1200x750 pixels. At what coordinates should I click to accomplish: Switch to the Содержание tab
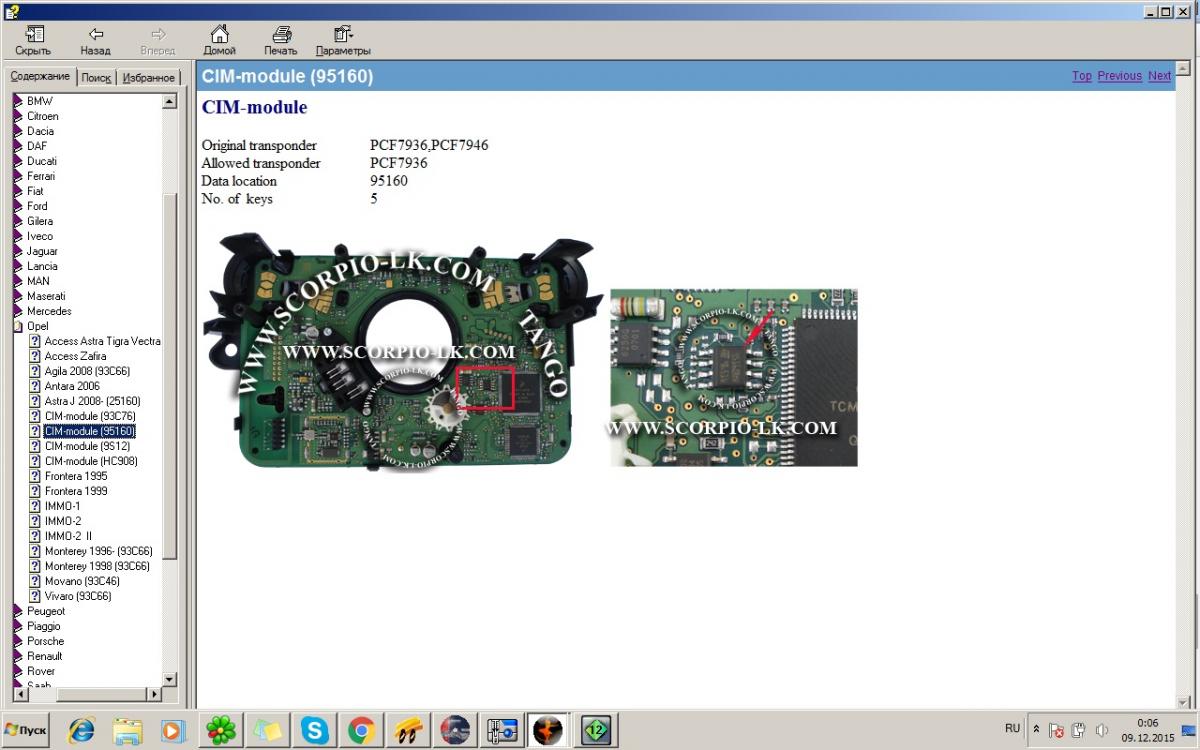coord(40,77)
